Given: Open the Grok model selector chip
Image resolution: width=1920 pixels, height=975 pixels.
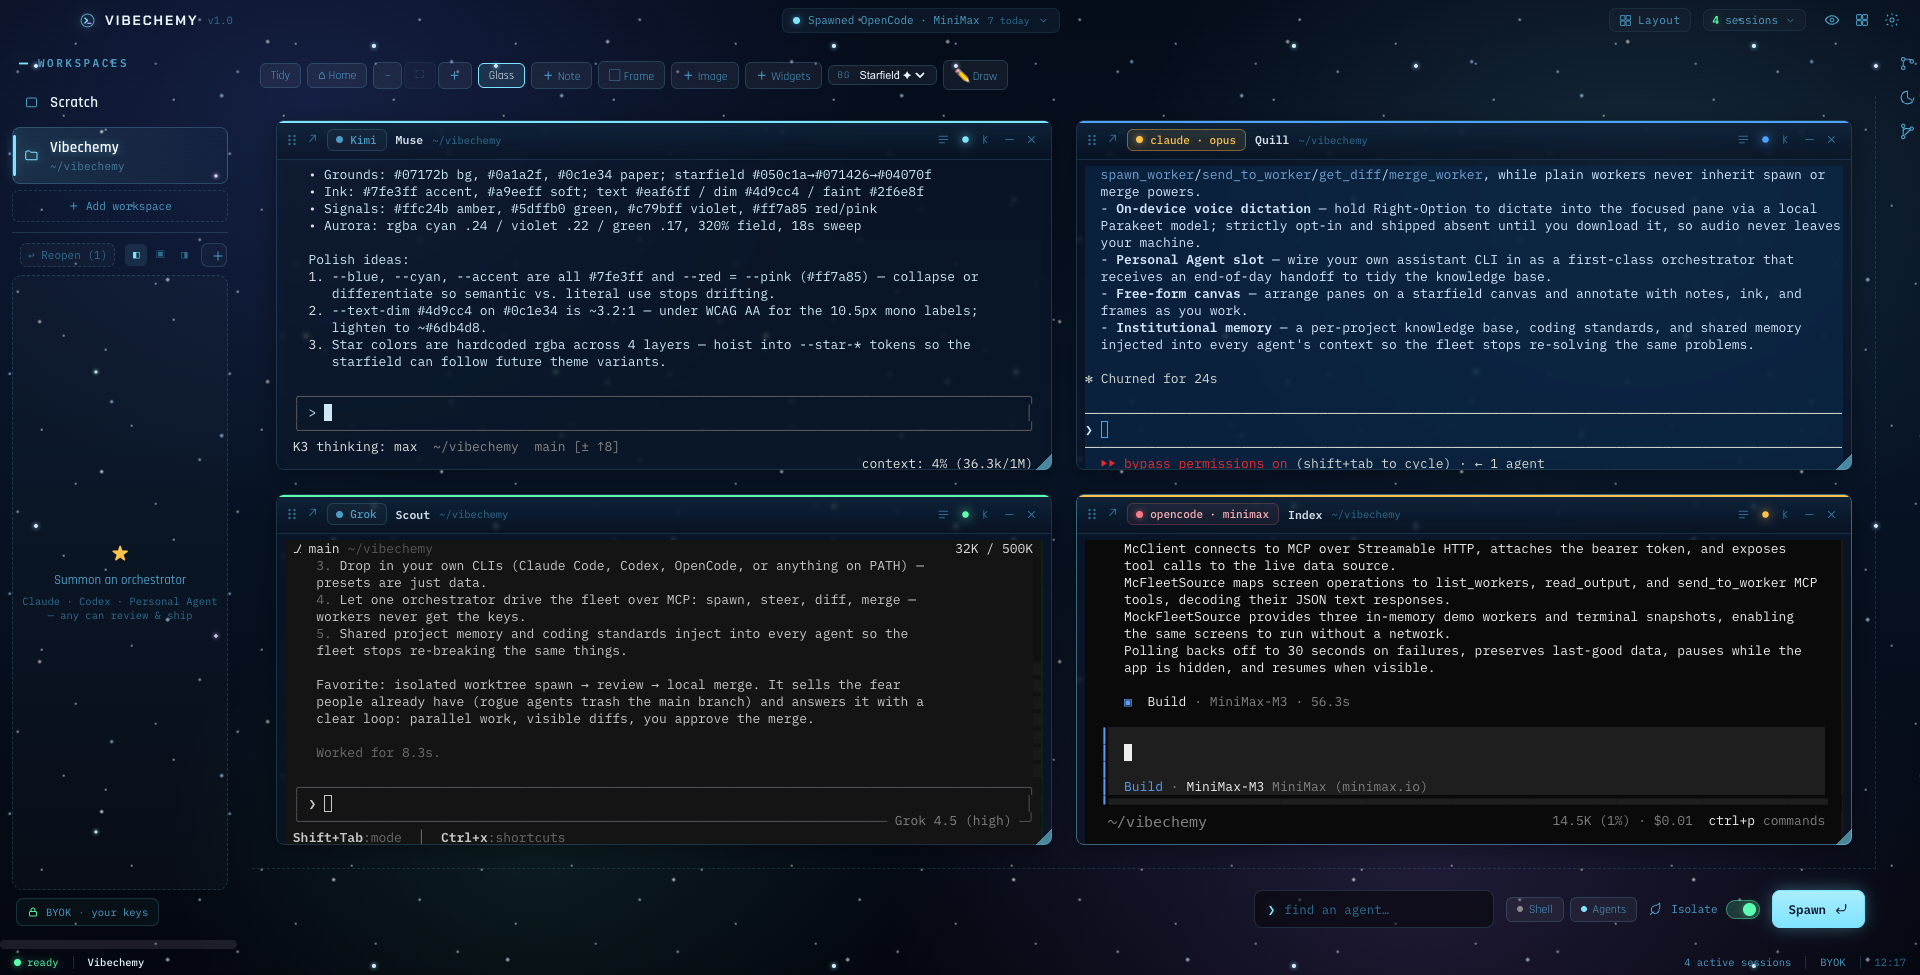Looking at the screenshot, I should pyautogui.click(x=356, y=514).
